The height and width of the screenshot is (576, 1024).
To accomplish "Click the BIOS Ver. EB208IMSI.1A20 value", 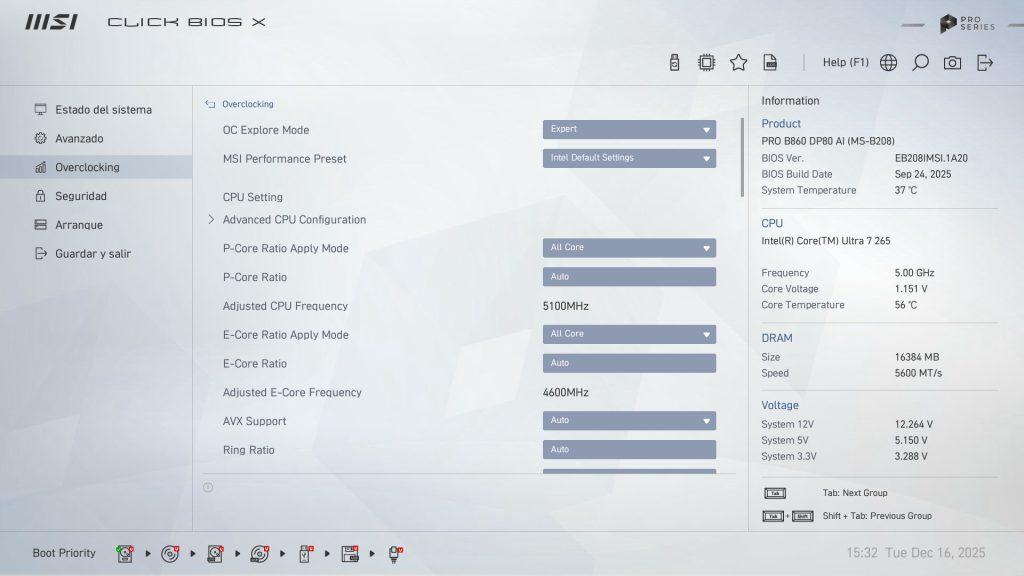I will pos(931,158).
